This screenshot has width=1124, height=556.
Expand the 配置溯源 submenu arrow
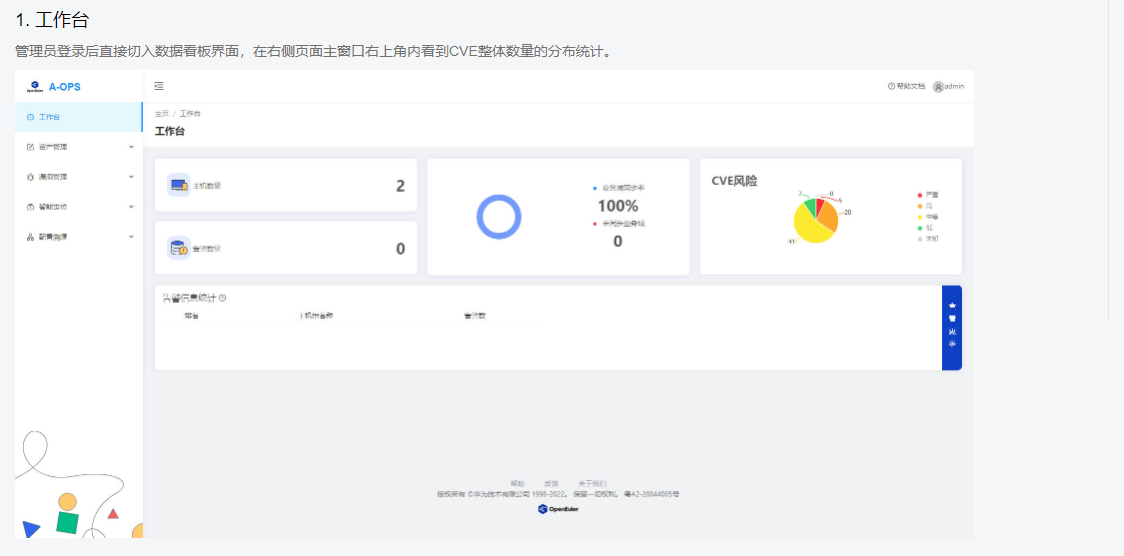click(131, 237)
